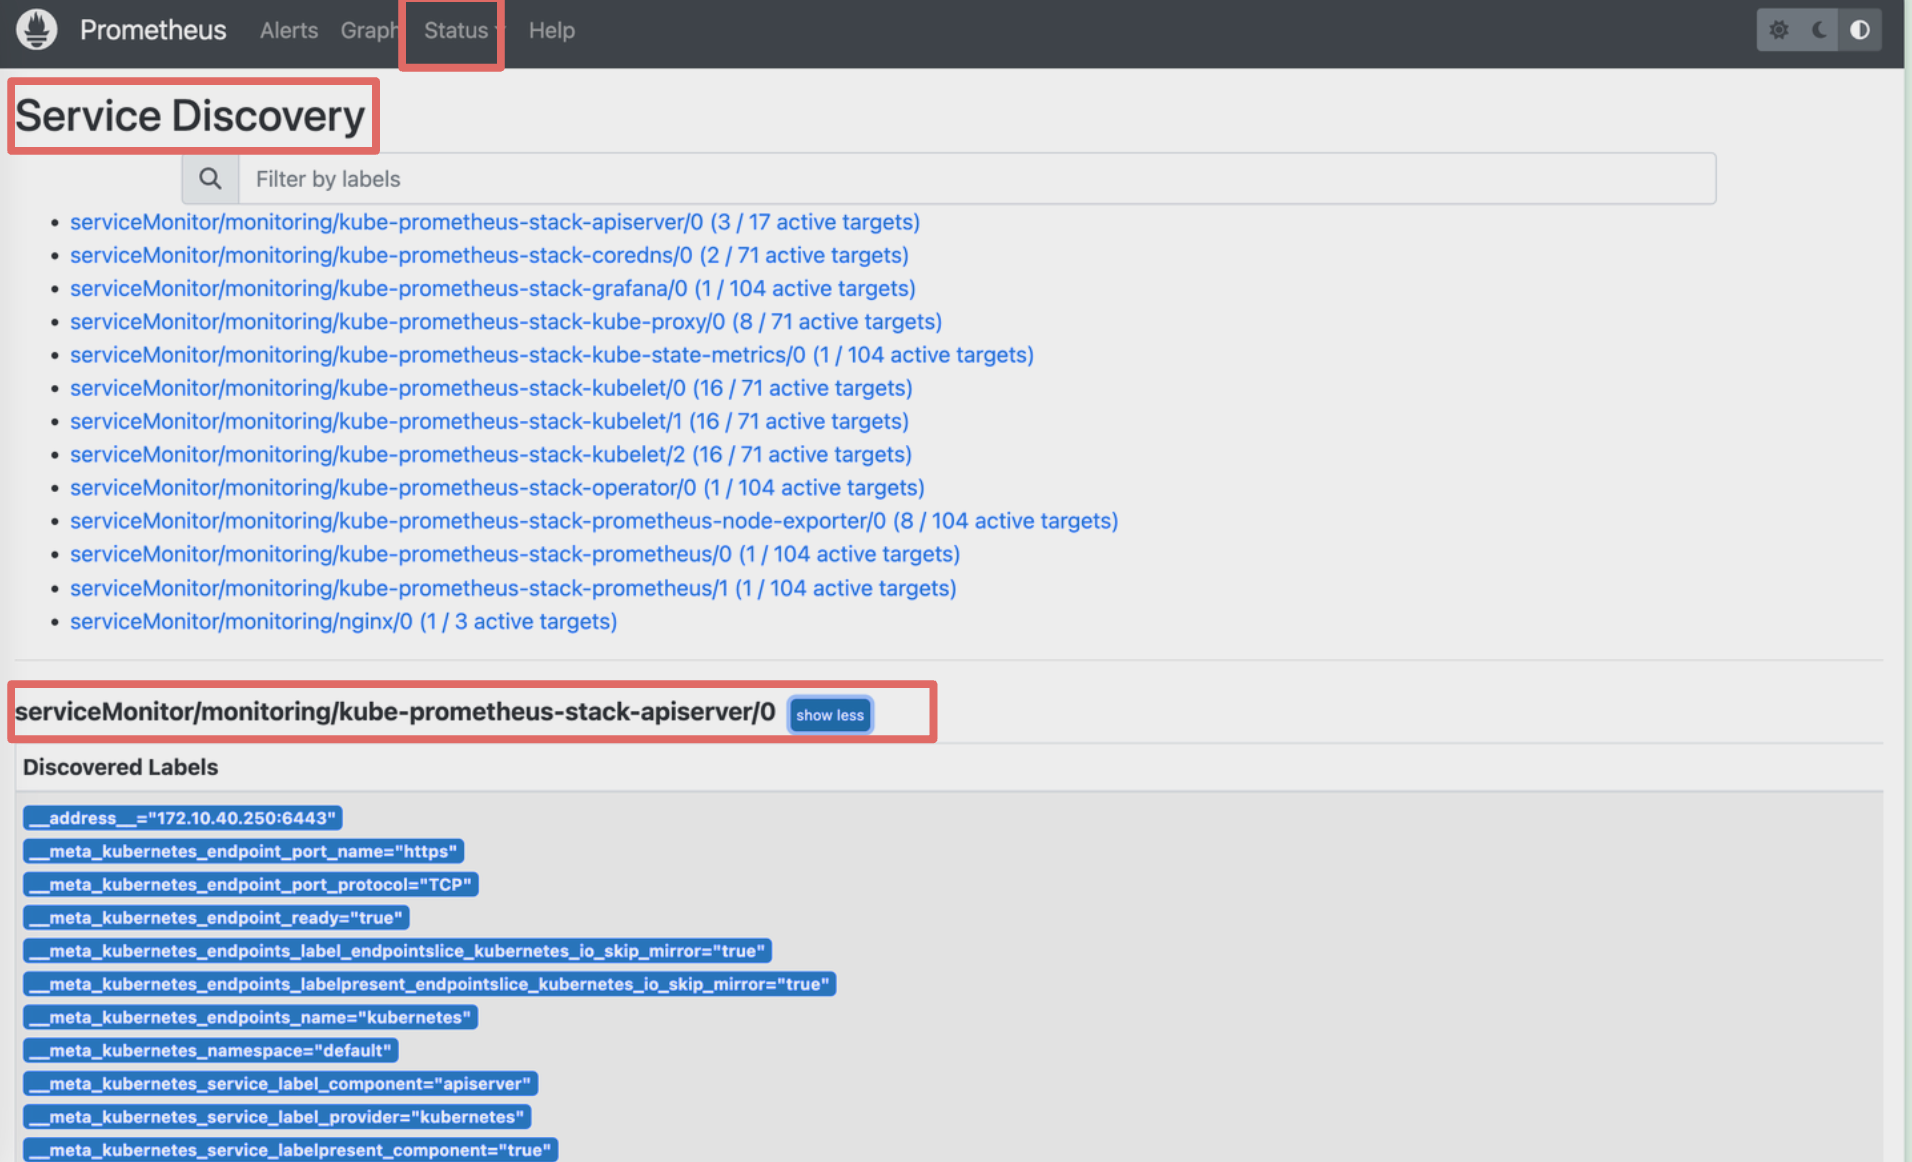Click the search magnifier icon
Screen dimensions: 1912x1162
[210, 179]
